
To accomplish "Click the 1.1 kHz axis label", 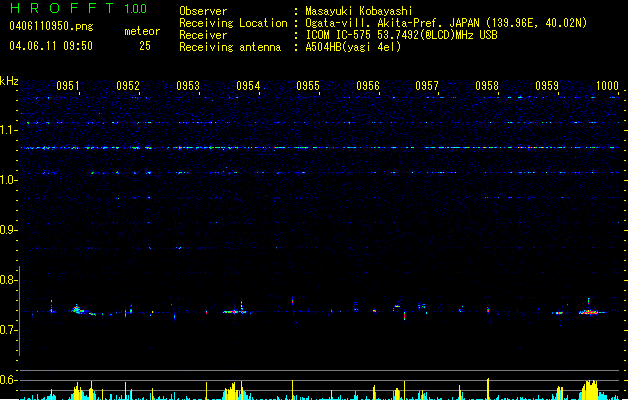I will coord(8,130).
